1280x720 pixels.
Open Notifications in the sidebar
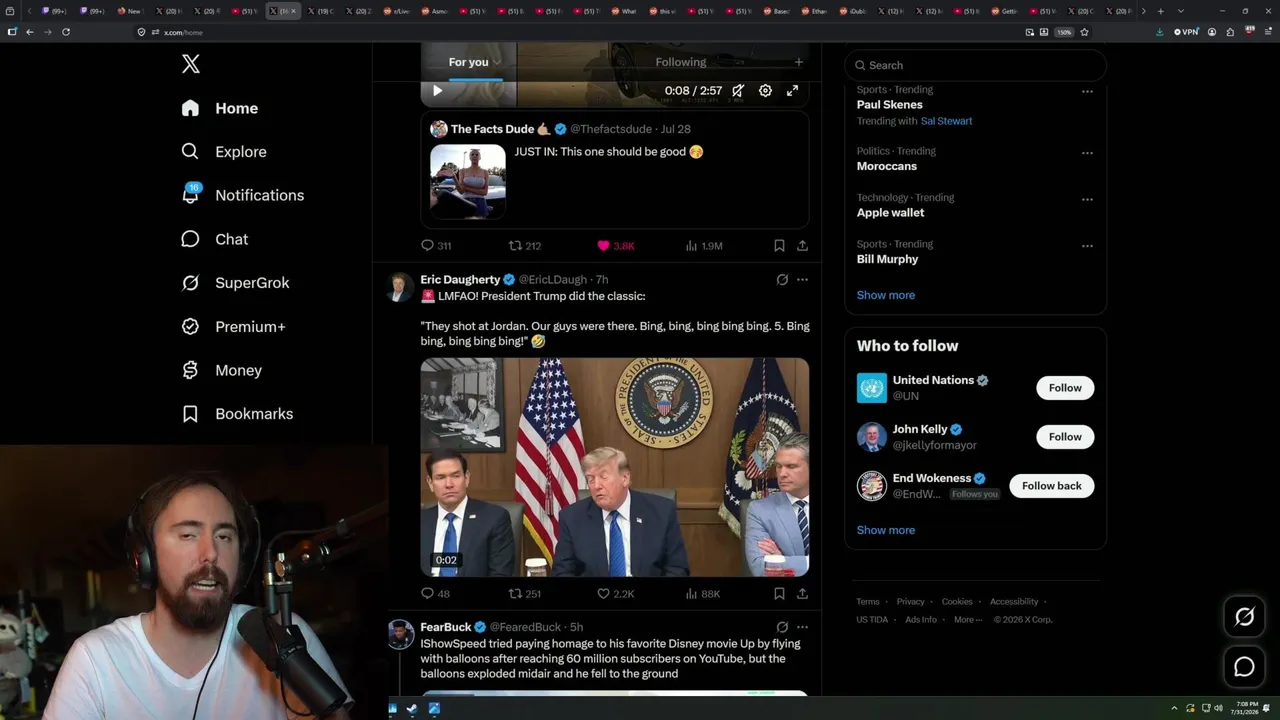243,195
